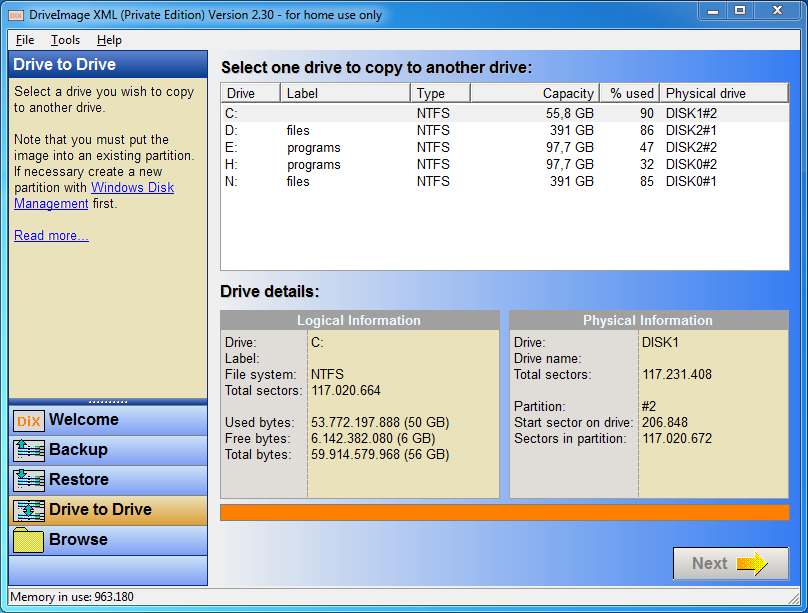Click the DiX Welcome icon
Screen dimensions: 808x613
(29, 421)
